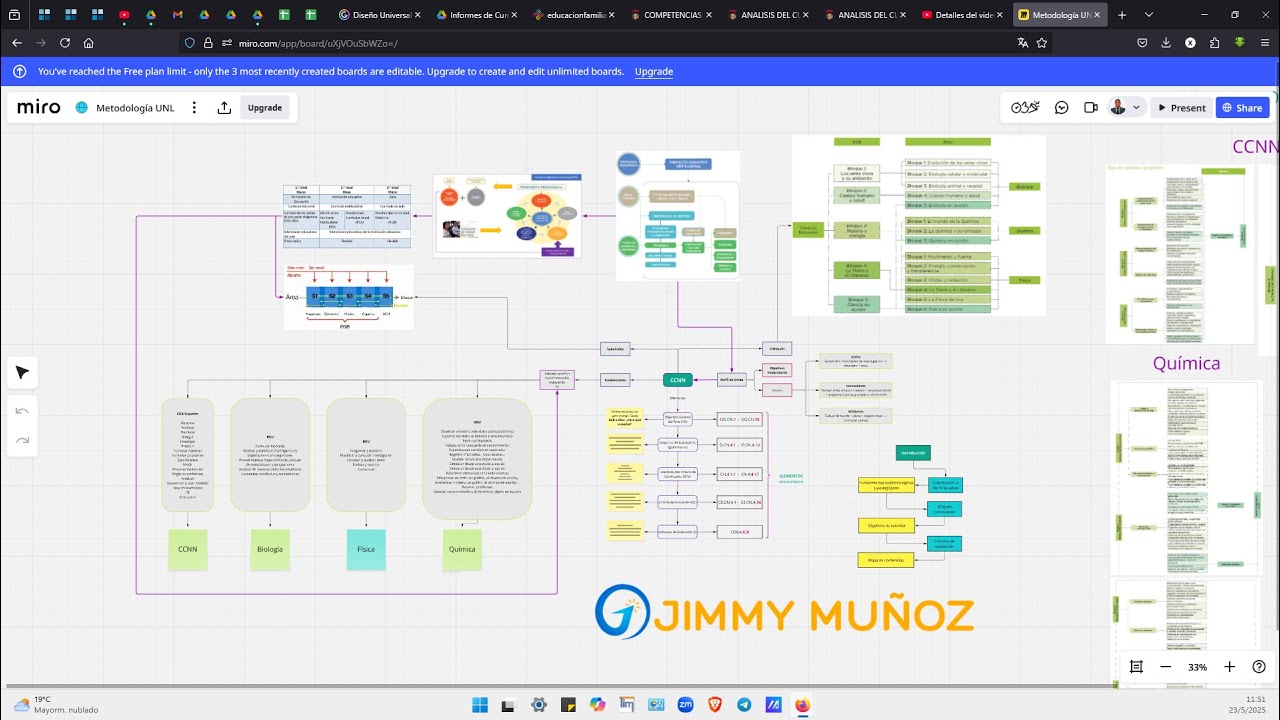Go to the browser home page
The height and width of the screenshot is (720, 1280).
[x=89, y=43]
